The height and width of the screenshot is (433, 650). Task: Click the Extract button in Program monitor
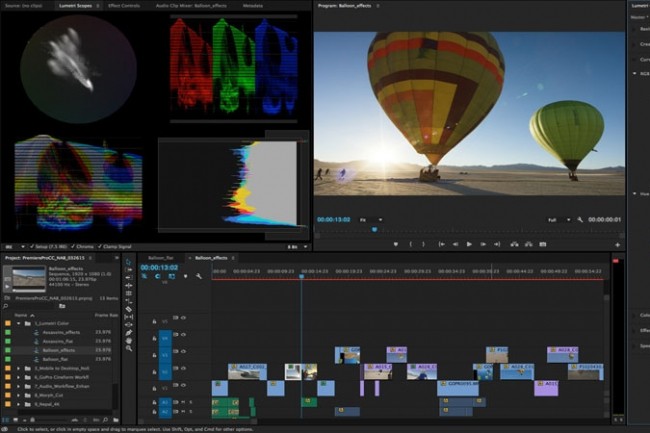[529, 244]
